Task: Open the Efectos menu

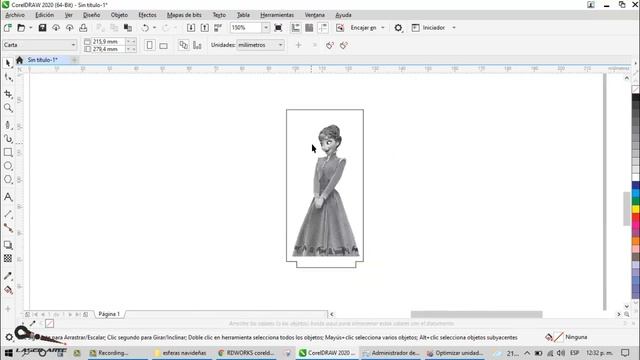Action: (147, 15)
